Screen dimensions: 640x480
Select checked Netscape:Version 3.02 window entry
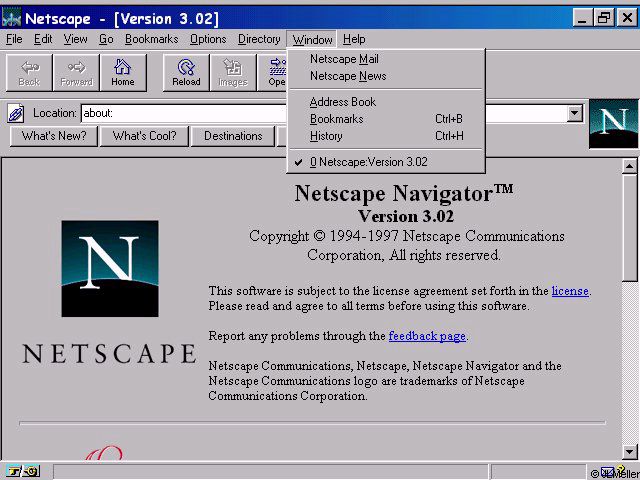pyautogui.click(x=386, y=162)
